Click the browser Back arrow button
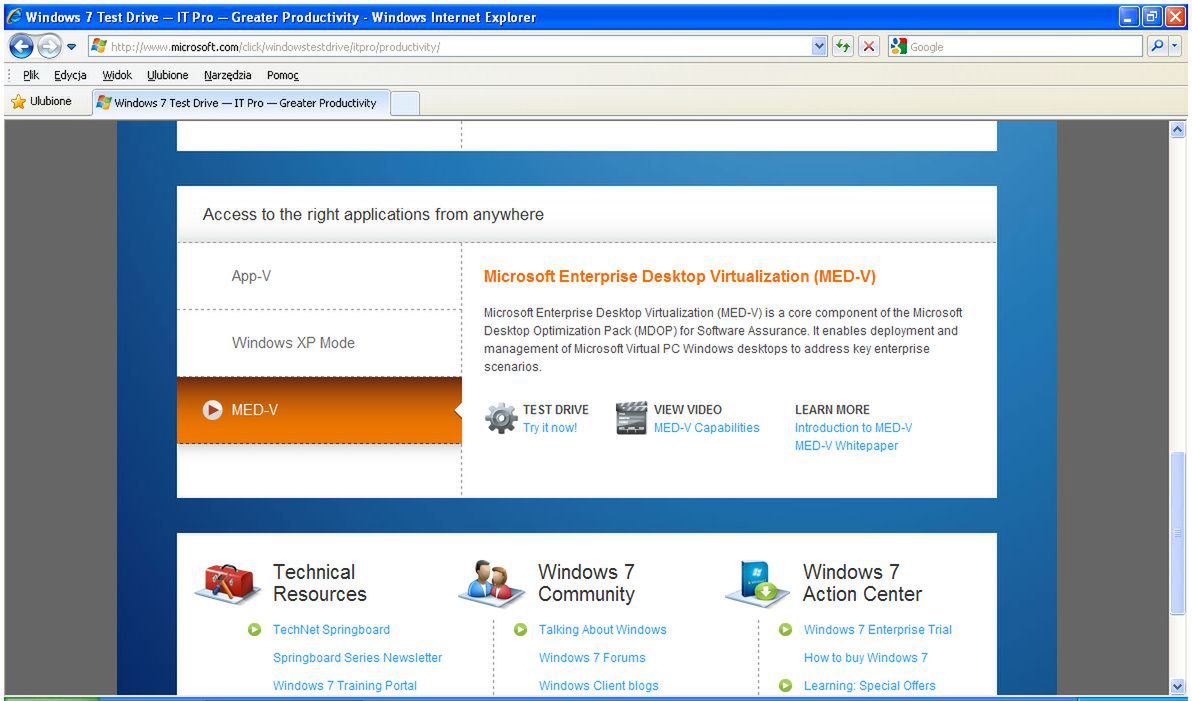The width and height of the screenshot is (1192, 701). tap(21, 46)
